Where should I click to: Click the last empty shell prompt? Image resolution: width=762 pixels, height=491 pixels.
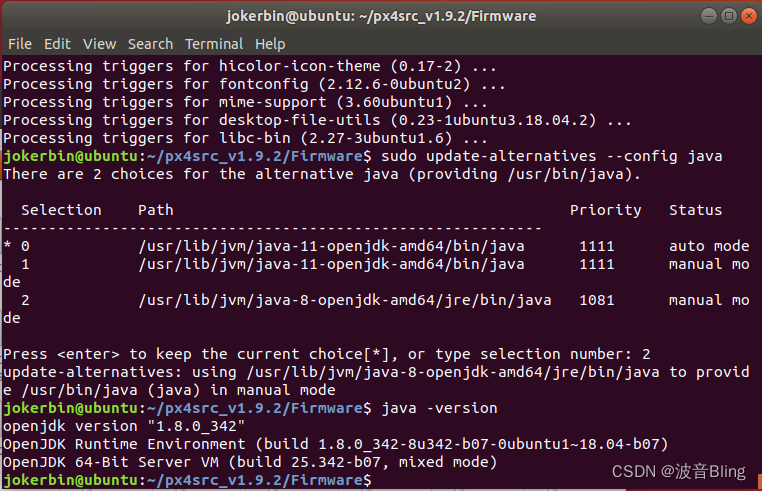click(187, 480)
